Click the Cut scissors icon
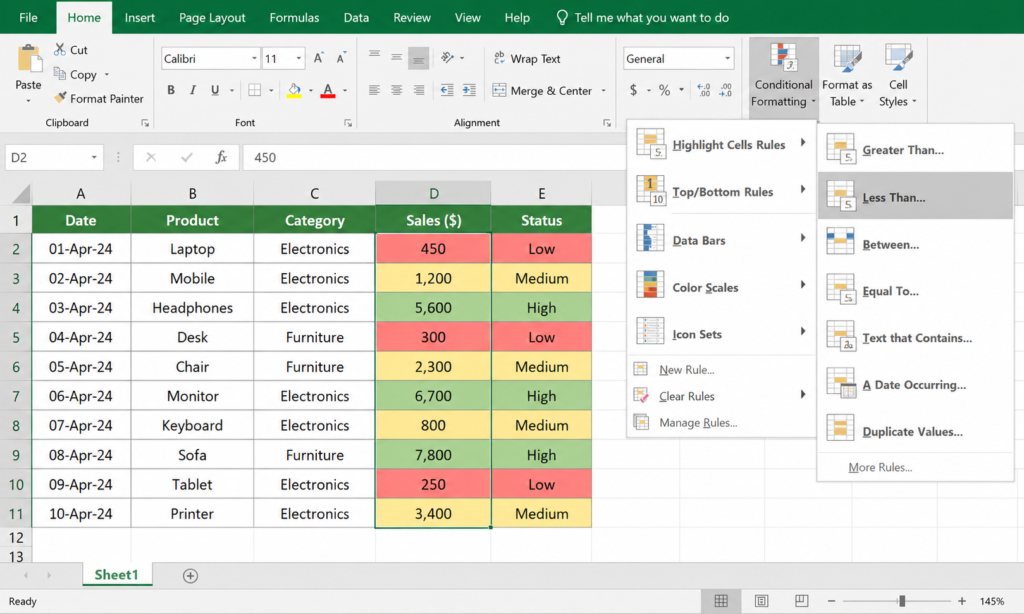Image resolution: width=1024 pixels, height=614 pixels. 60,50
